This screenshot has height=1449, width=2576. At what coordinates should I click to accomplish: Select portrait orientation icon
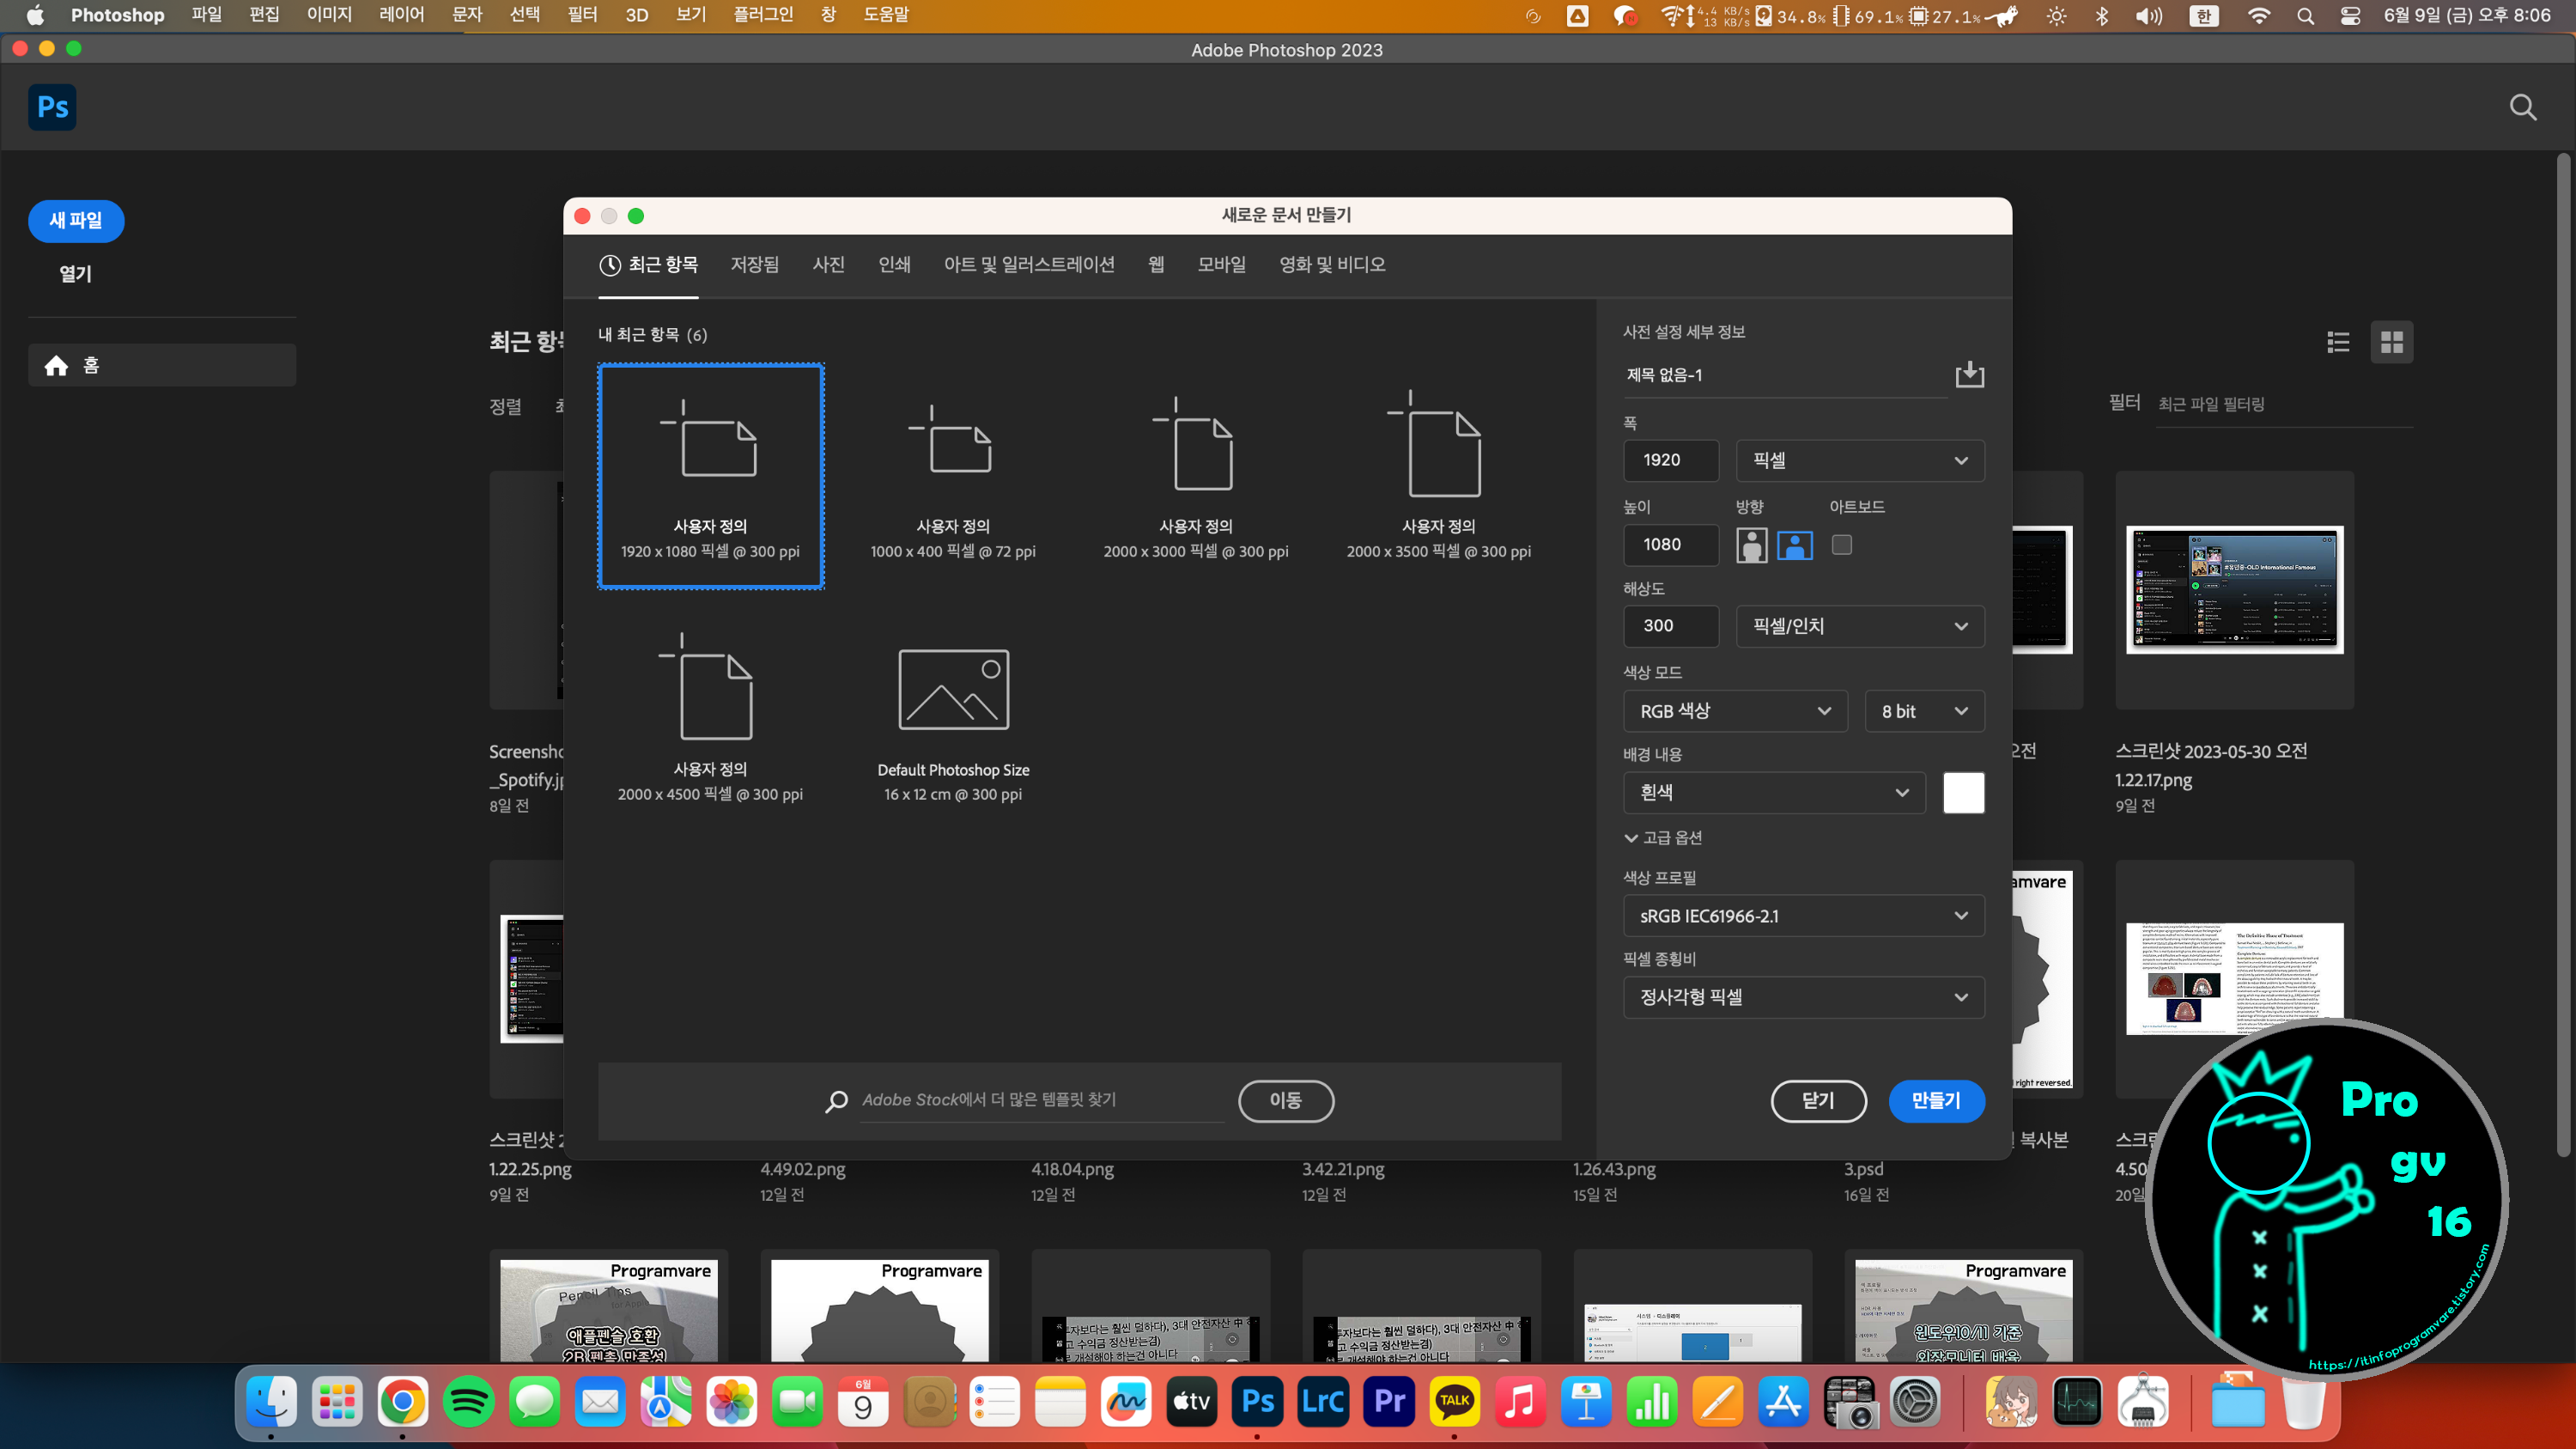[1751, 545]
